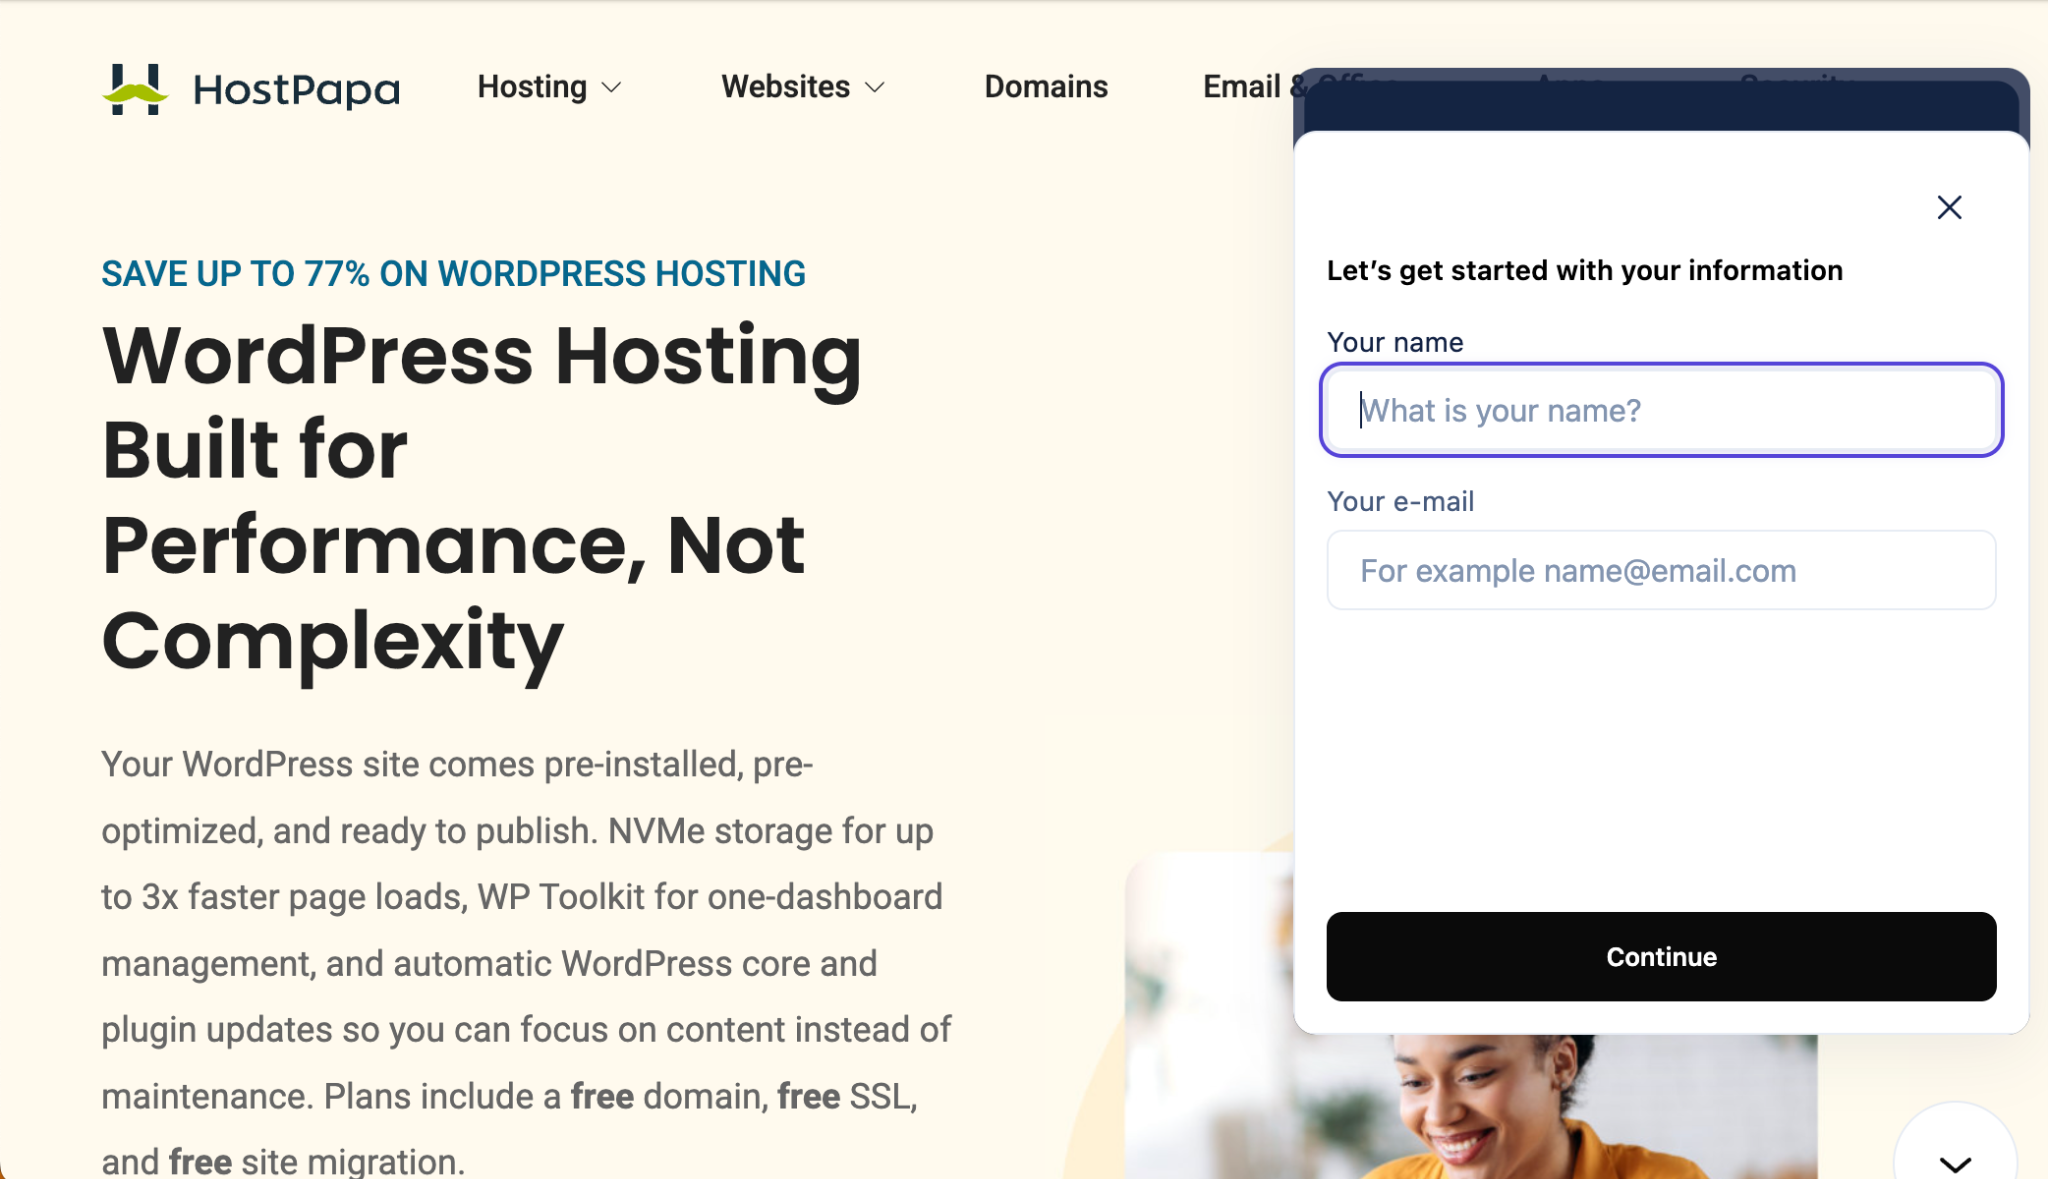Click "Let's get started with your information" heading
Image resolution: width=2048 pixels, height=1179 pixels.
pos(1584,271)
